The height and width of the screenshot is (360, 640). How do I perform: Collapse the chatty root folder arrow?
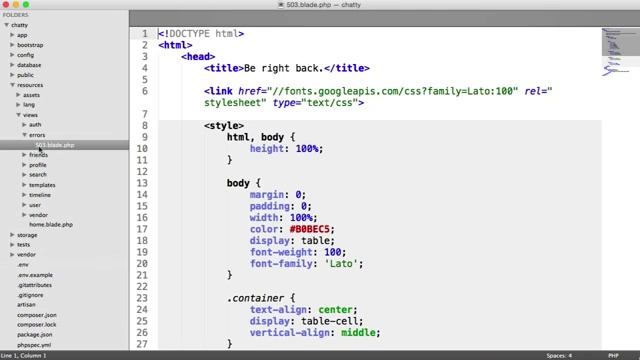(7, 25)
